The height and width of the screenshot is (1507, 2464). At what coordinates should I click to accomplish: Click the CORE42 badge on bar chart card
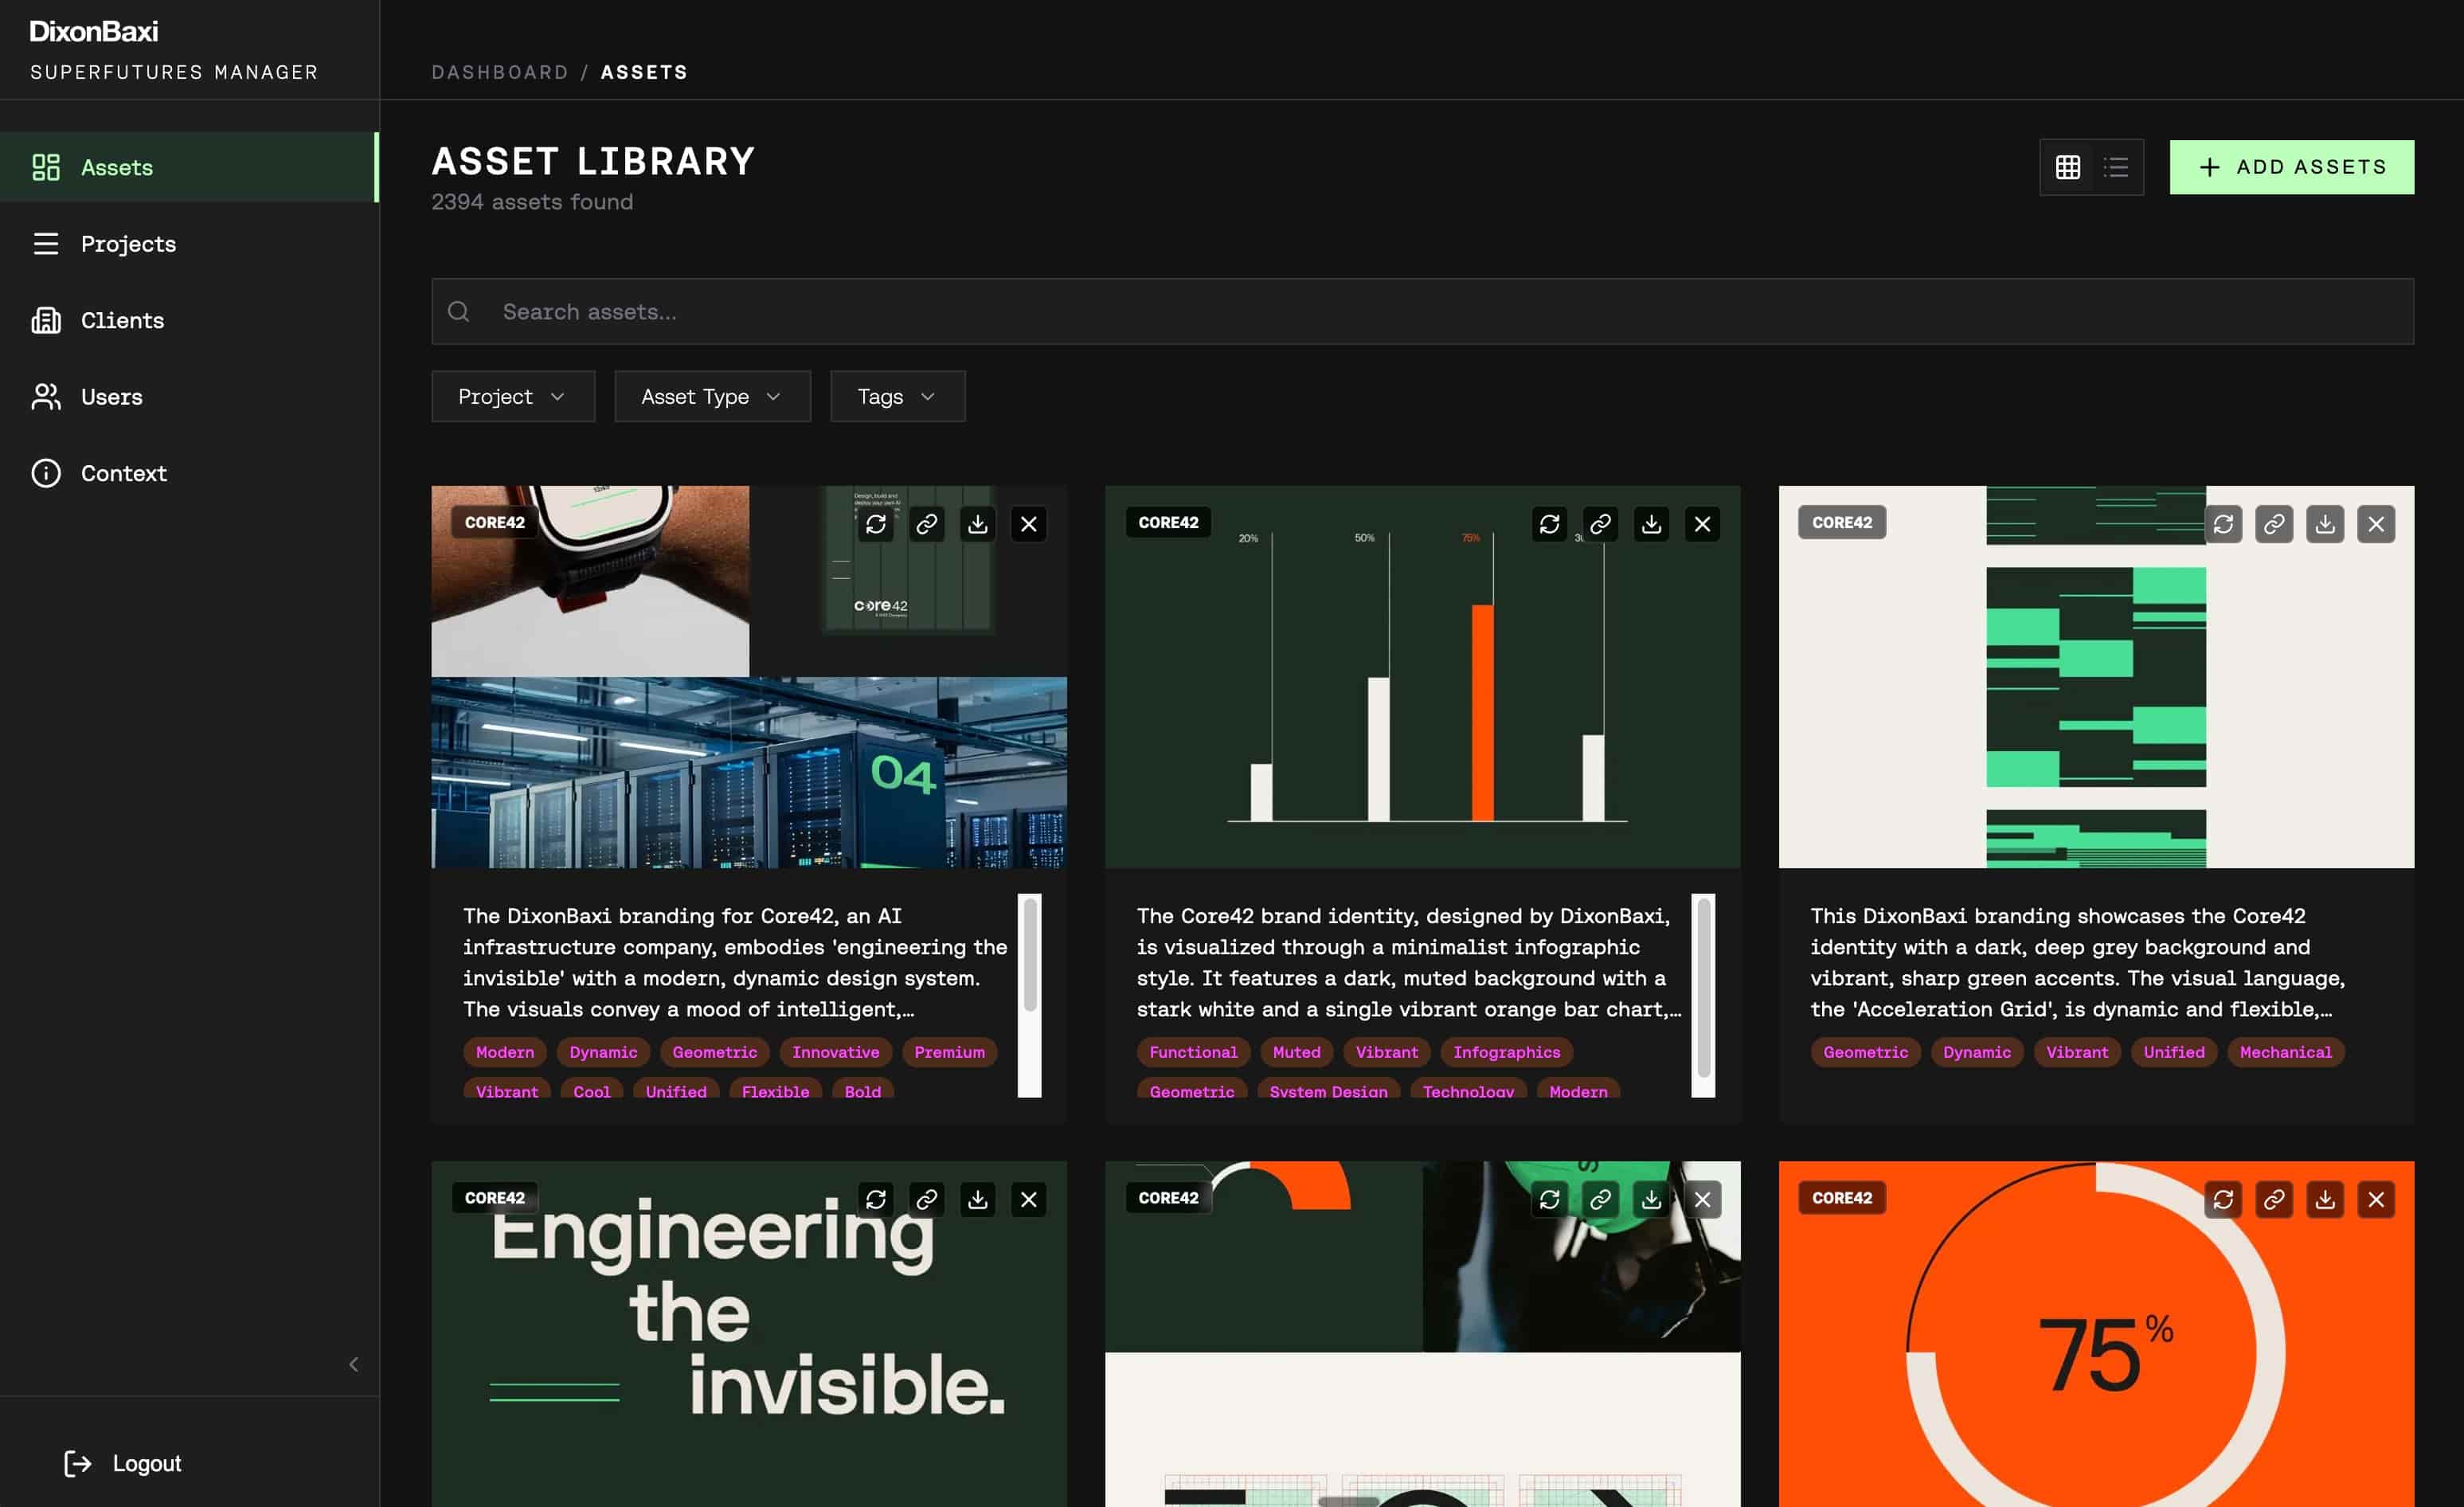(x=1168, y=522)
